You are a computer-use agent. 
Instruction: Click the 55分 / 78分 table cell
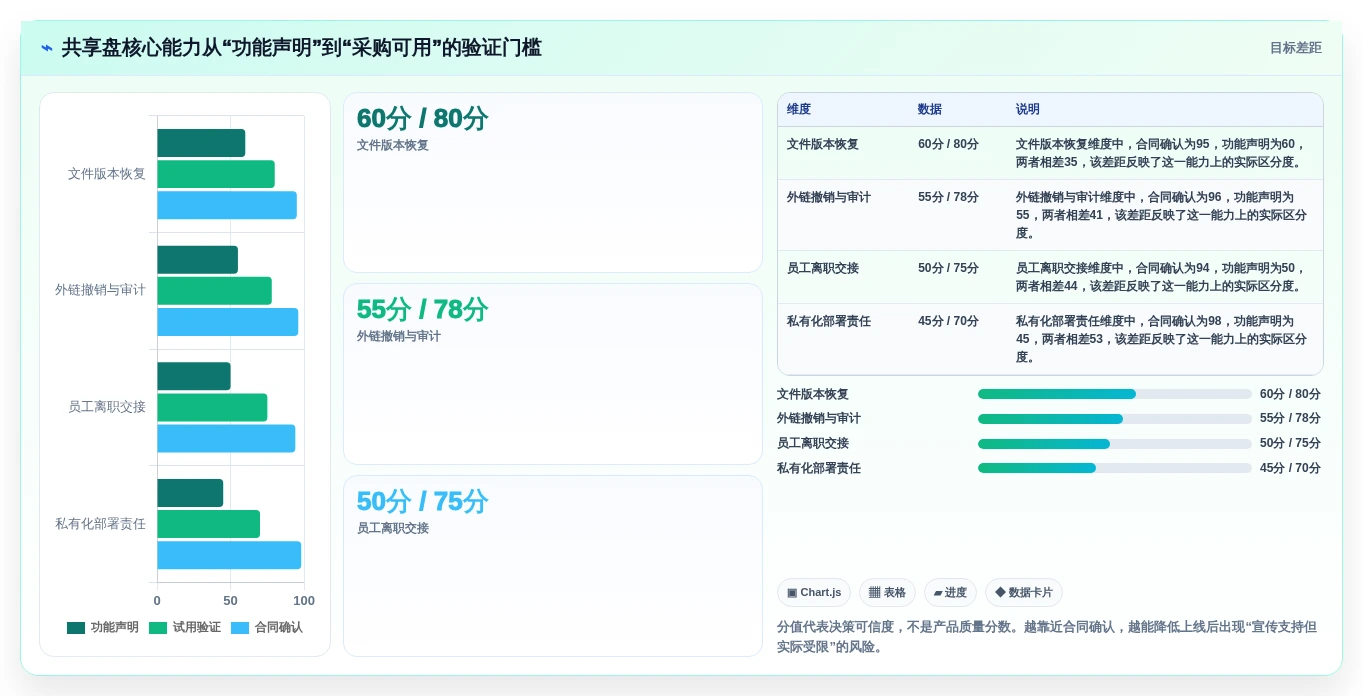click(948, 197)
